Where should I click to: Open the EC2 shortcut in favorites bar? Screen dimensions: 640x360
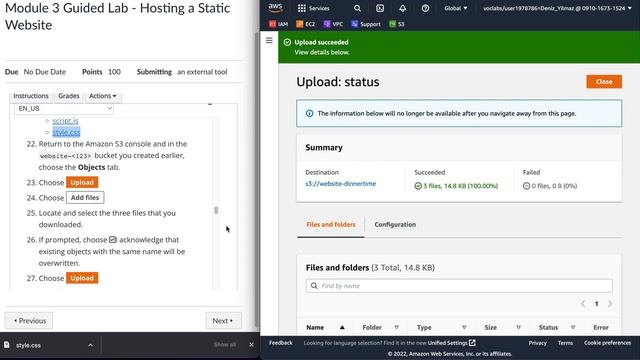pos(306,24)
